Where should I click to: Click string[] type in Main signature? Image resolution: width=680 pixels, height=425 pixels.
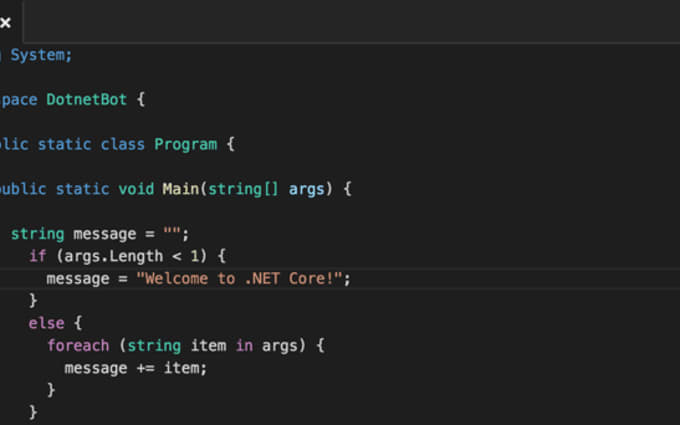coord(244,189)
